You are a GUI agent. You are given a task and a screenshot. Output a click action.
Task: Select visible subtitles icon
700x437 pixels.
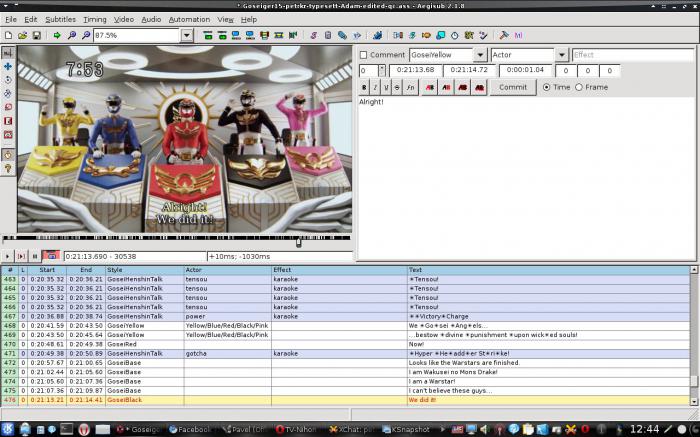(x=264, y=35)
